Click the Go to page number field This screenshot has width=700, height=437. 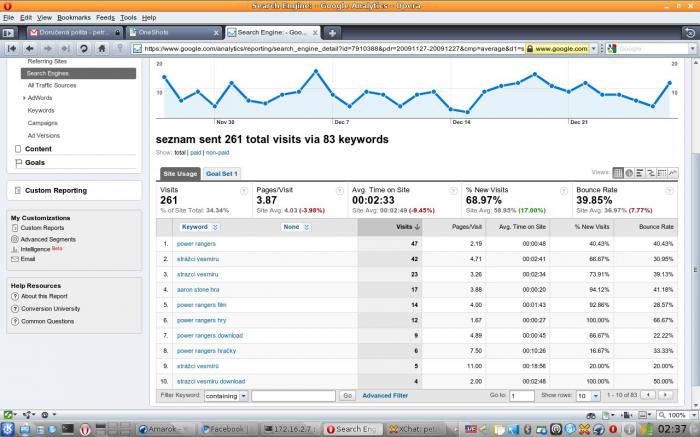pyautogui.click(x=522, y=396)
